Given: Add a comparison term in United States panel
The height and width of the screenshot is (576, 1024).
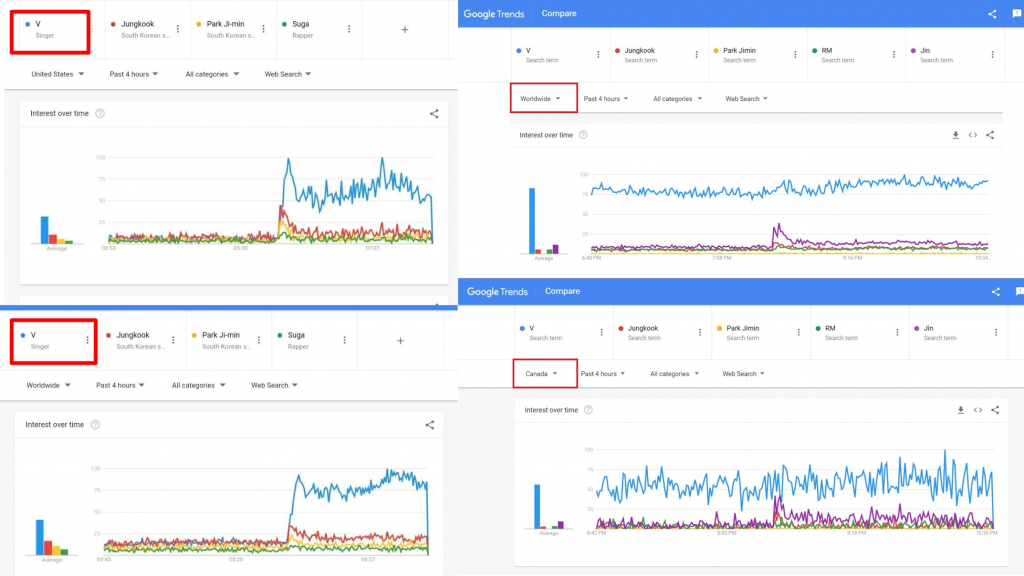Looking at the screenshot, I should point(405,29).
